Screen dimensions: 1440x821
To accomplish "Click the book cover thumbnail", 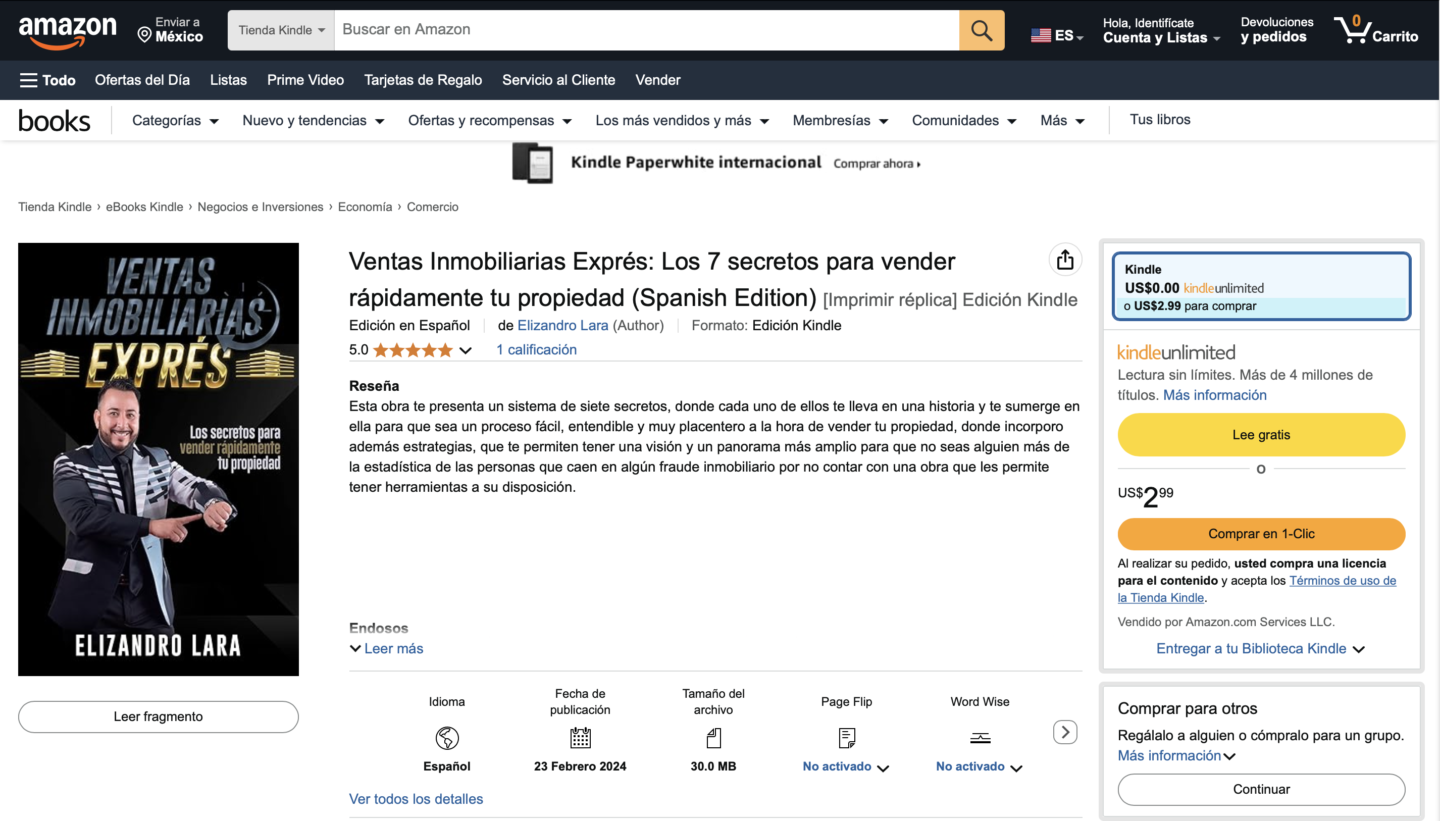I will click(x=158, y=459).
